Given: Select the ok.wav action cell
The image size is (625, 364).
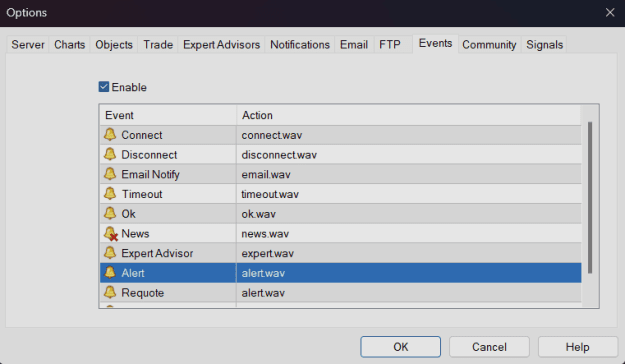Looking at the screenshot, I should click(x=409, y=214).
